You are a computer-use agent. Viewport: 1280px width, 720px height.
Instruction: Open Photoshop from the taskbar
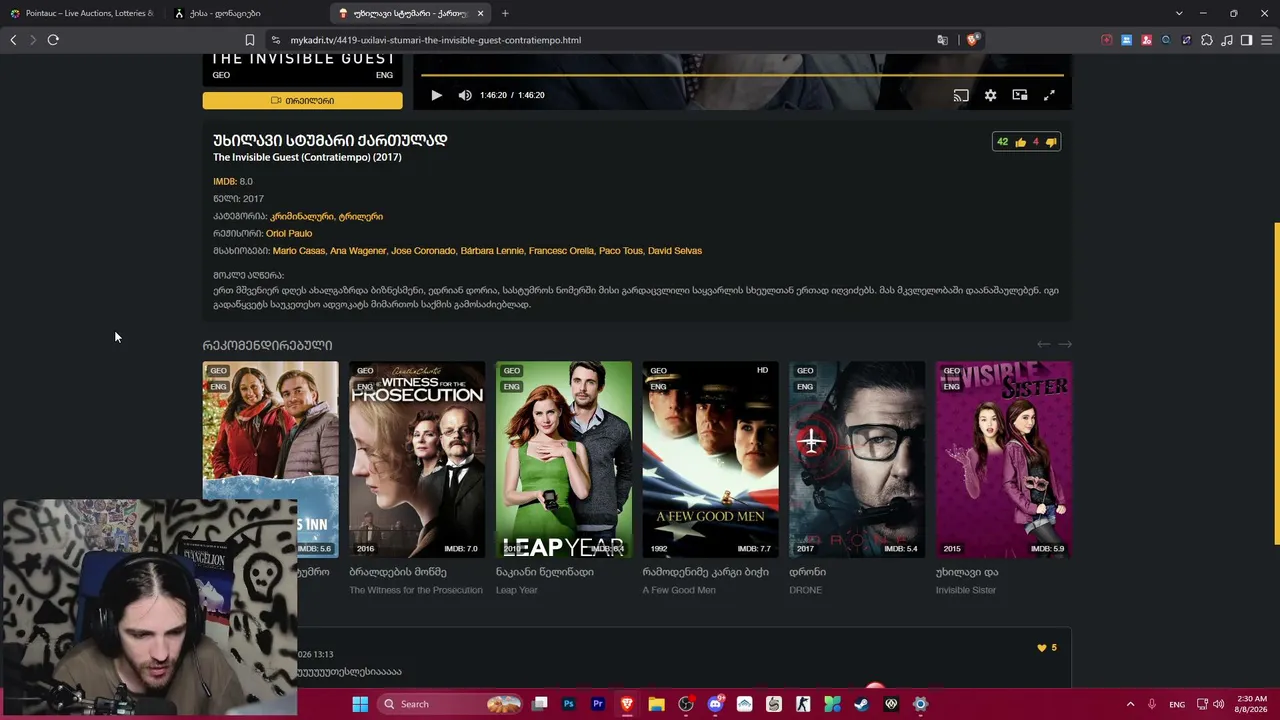coord(569,704)
